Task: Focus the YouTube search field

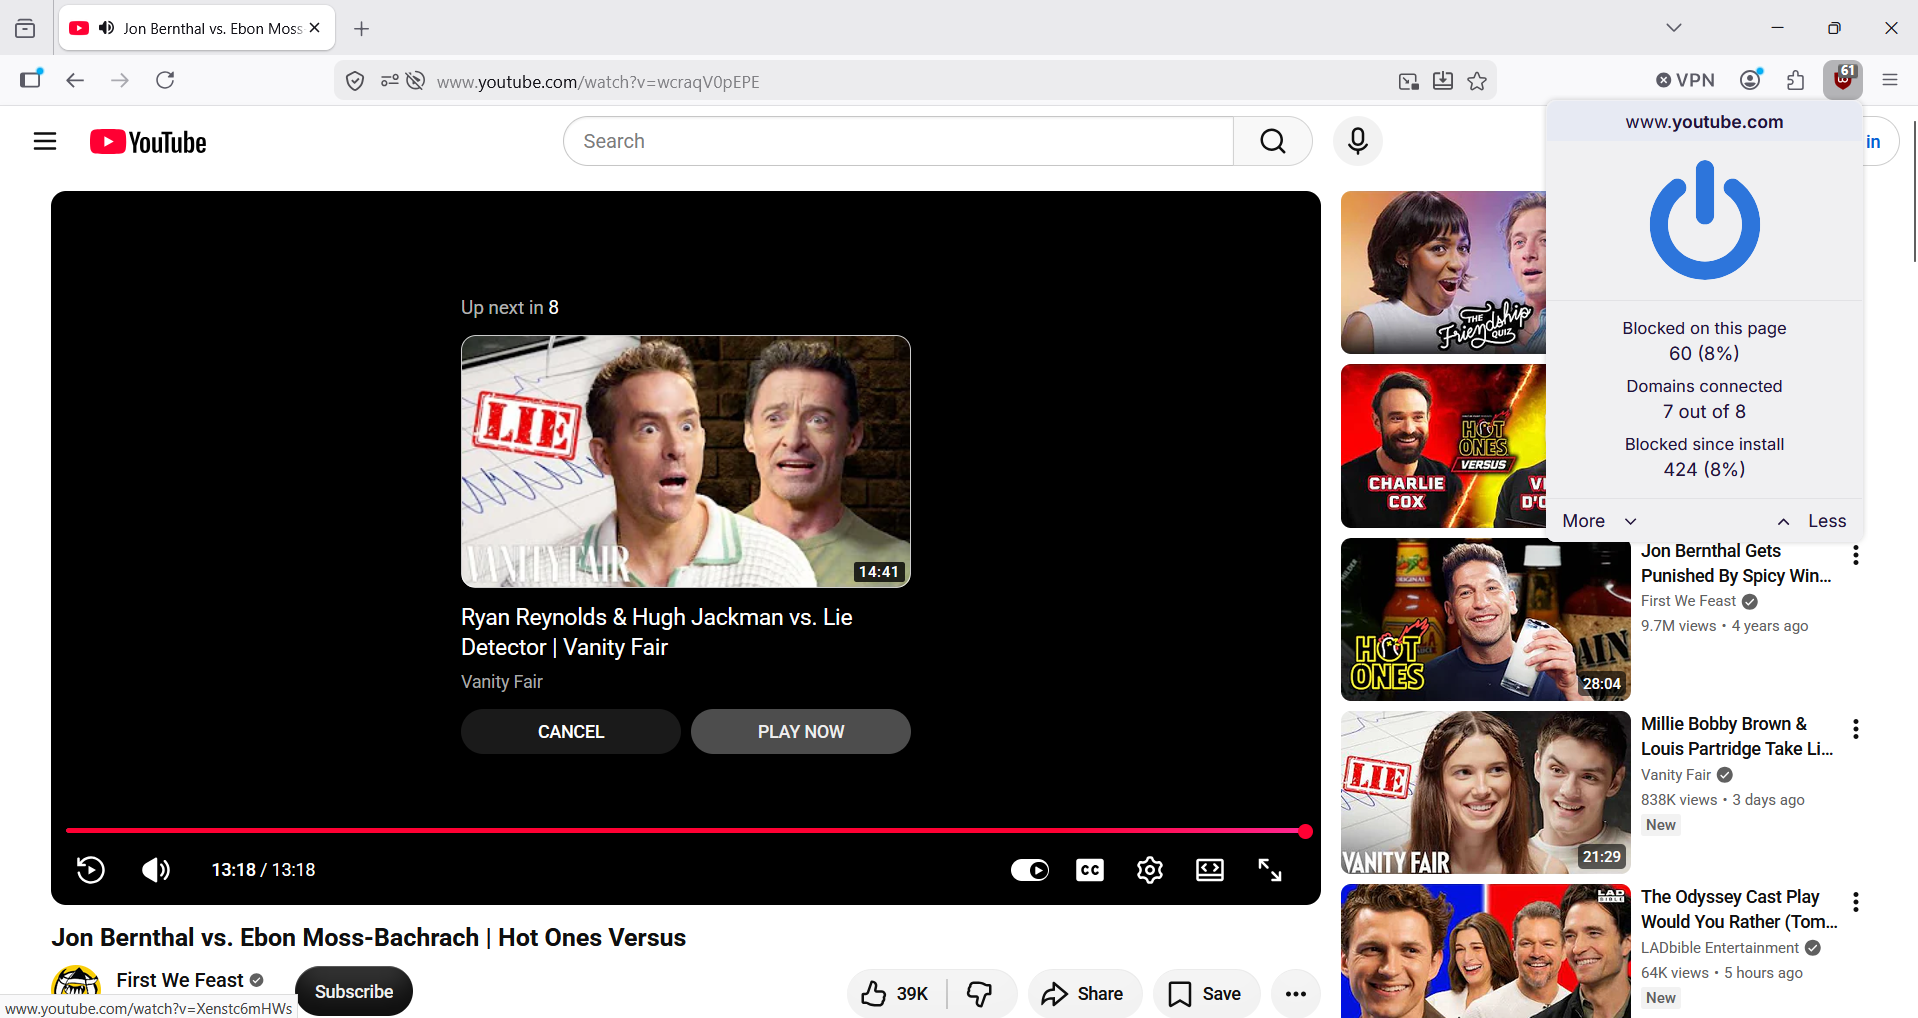Action: pyautogui.click(x=898, y=141)
